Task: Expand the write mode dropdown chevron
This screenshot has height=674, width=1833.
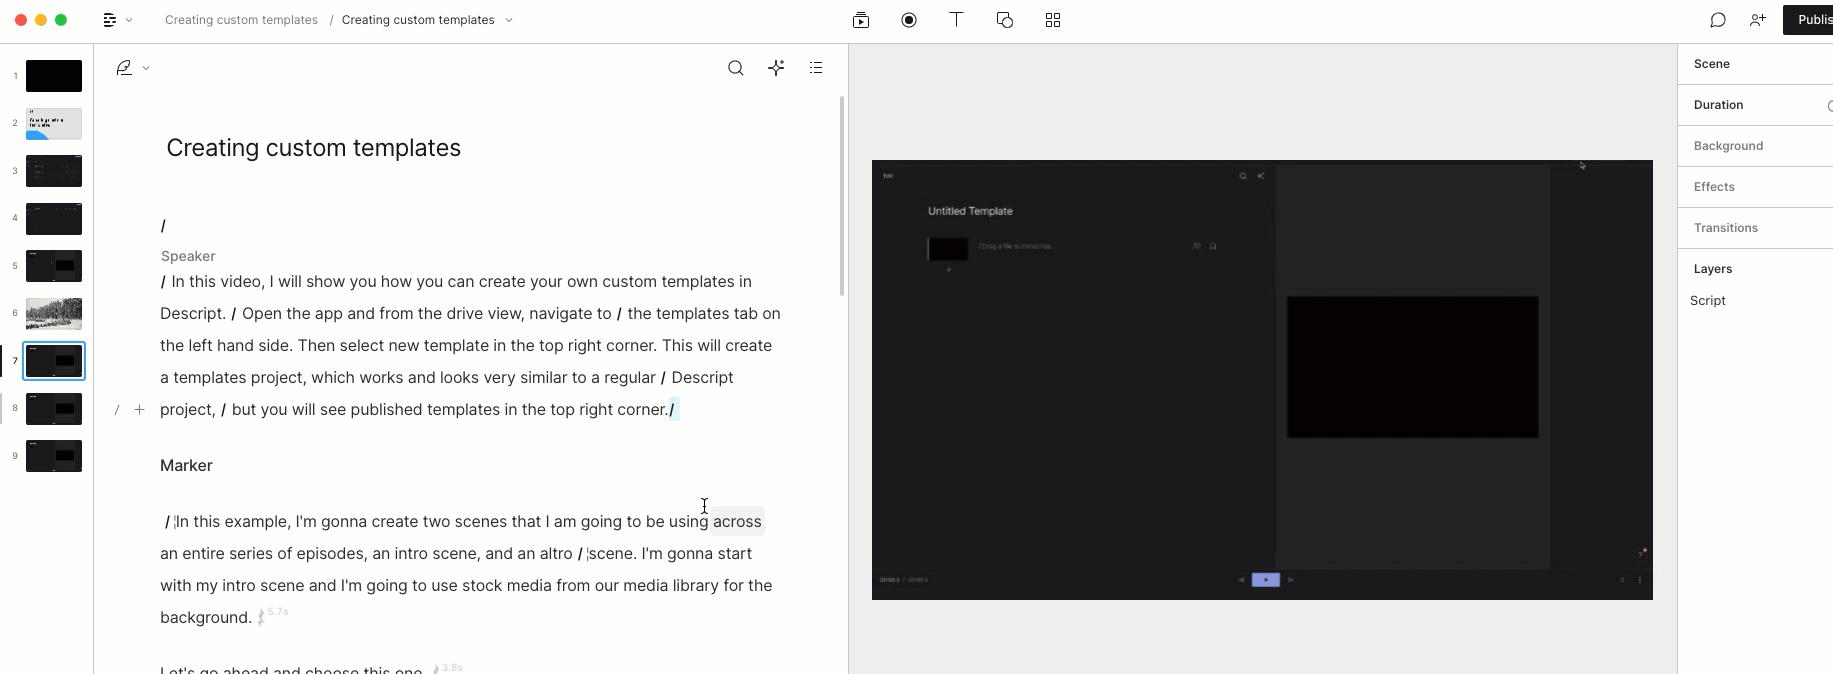Action: coord(146,68)
